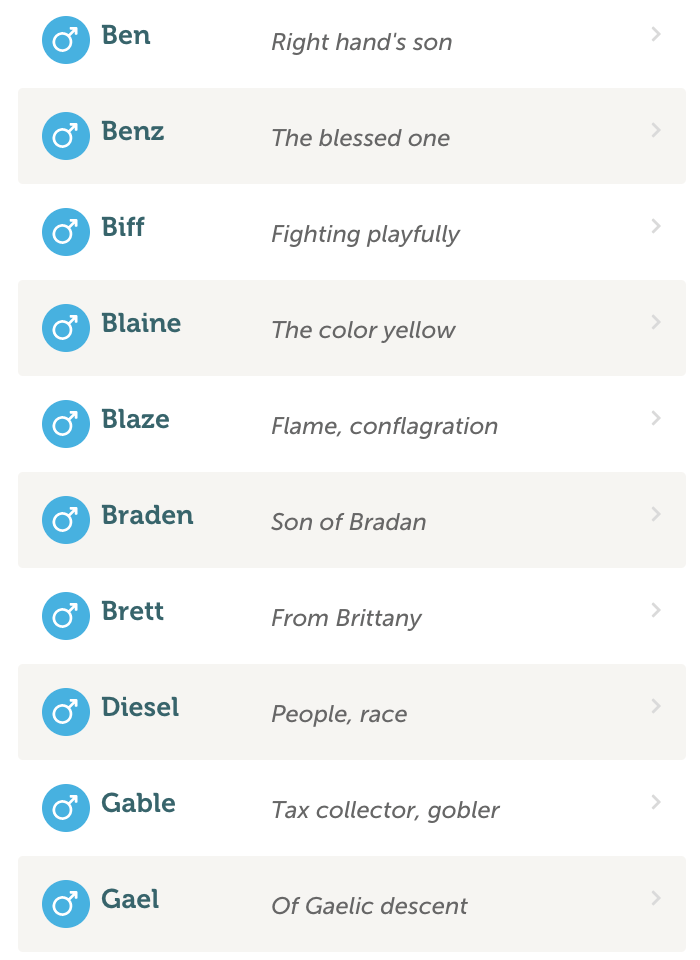This screenshot has height=960, width=700.
Task: Click the chevron arrow on Blaine row
Action: [656, 322]
